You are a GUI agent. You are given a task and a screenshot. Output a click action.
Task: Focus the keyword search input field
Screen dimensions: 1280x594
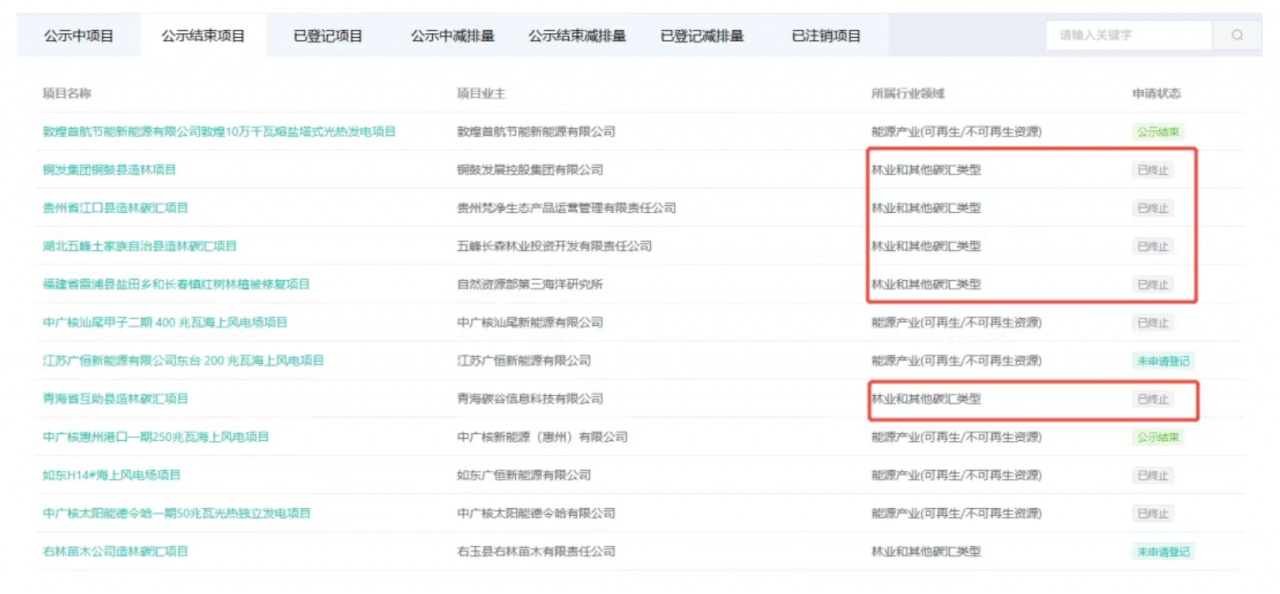[x=1129, y=35]
